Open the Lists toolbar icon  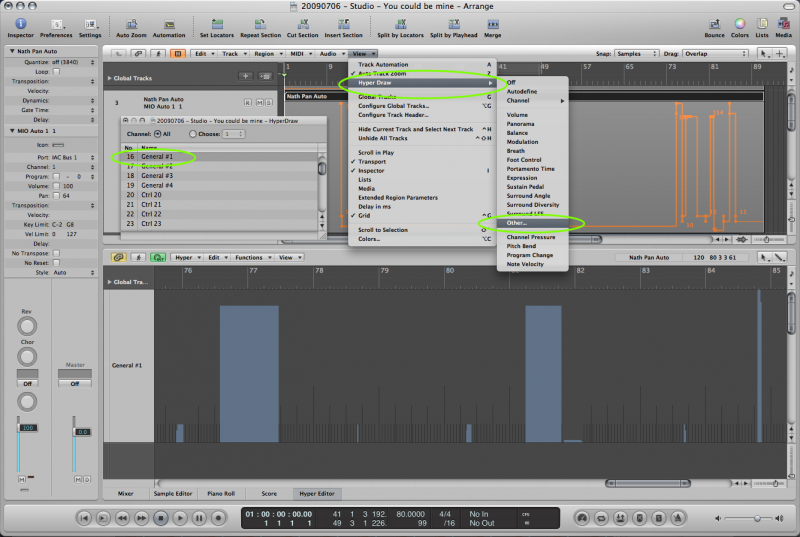coord(762,24)
